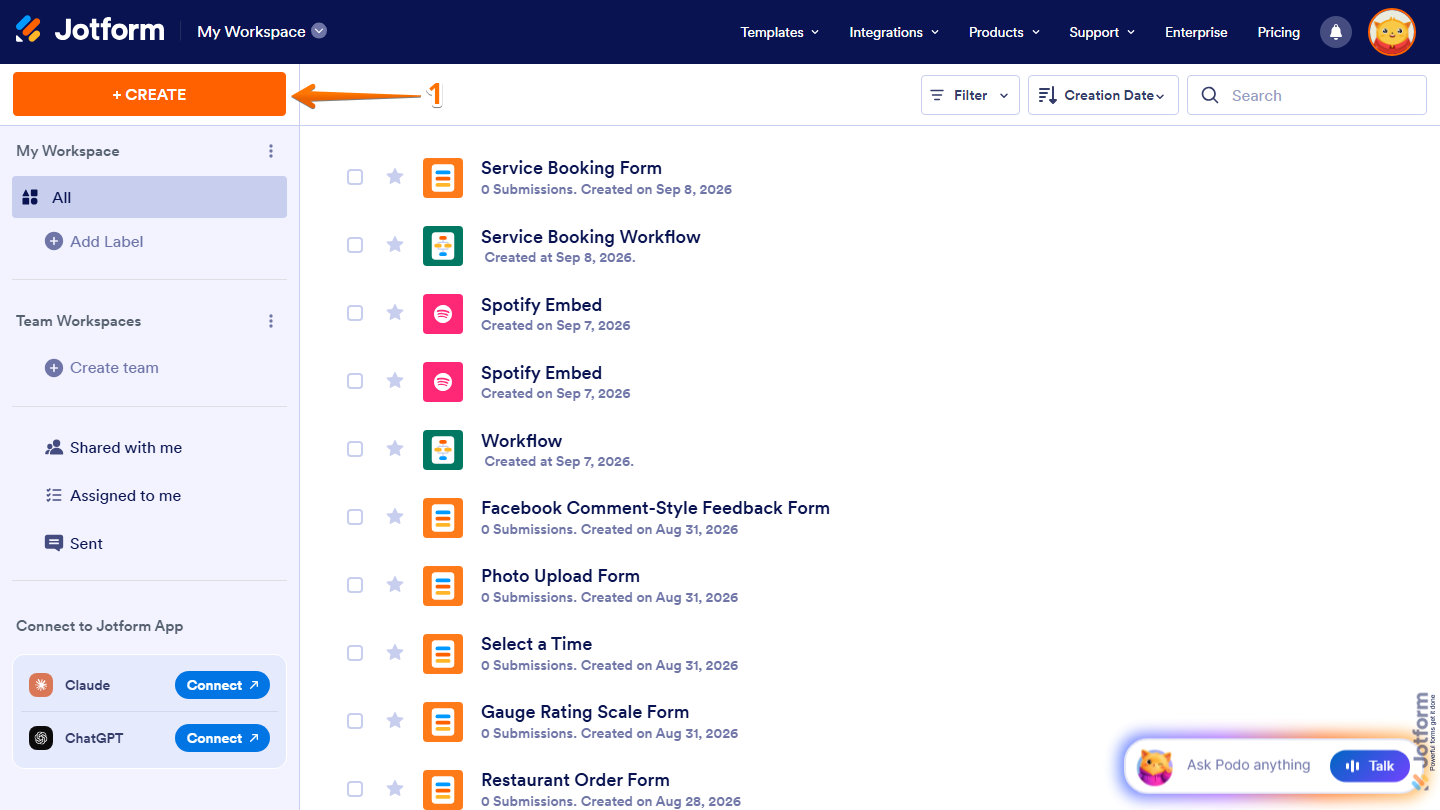The image size is (1440, 810).
Task: Star the Service Booking Form
Action: point(395,177)
